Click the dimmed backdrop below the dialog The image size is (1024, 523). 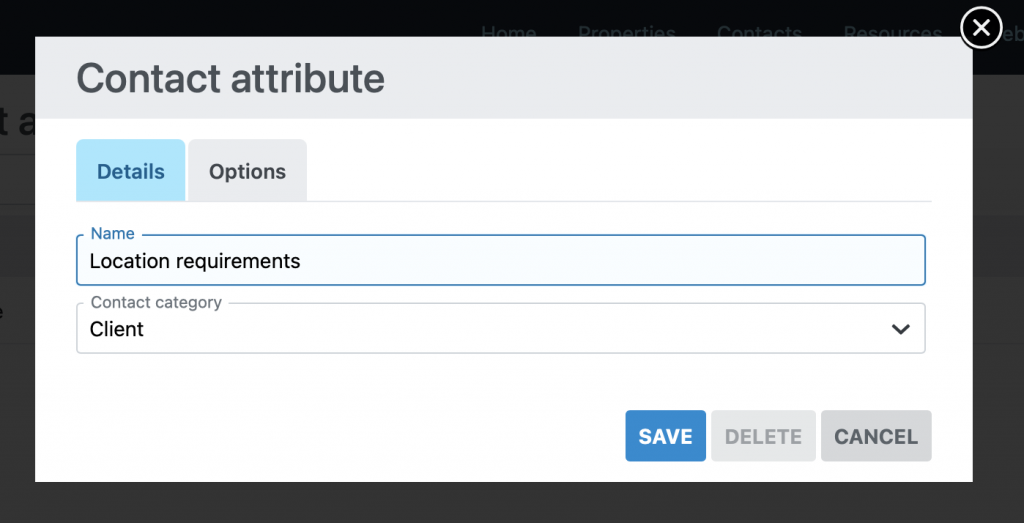[x=500, y=503]
